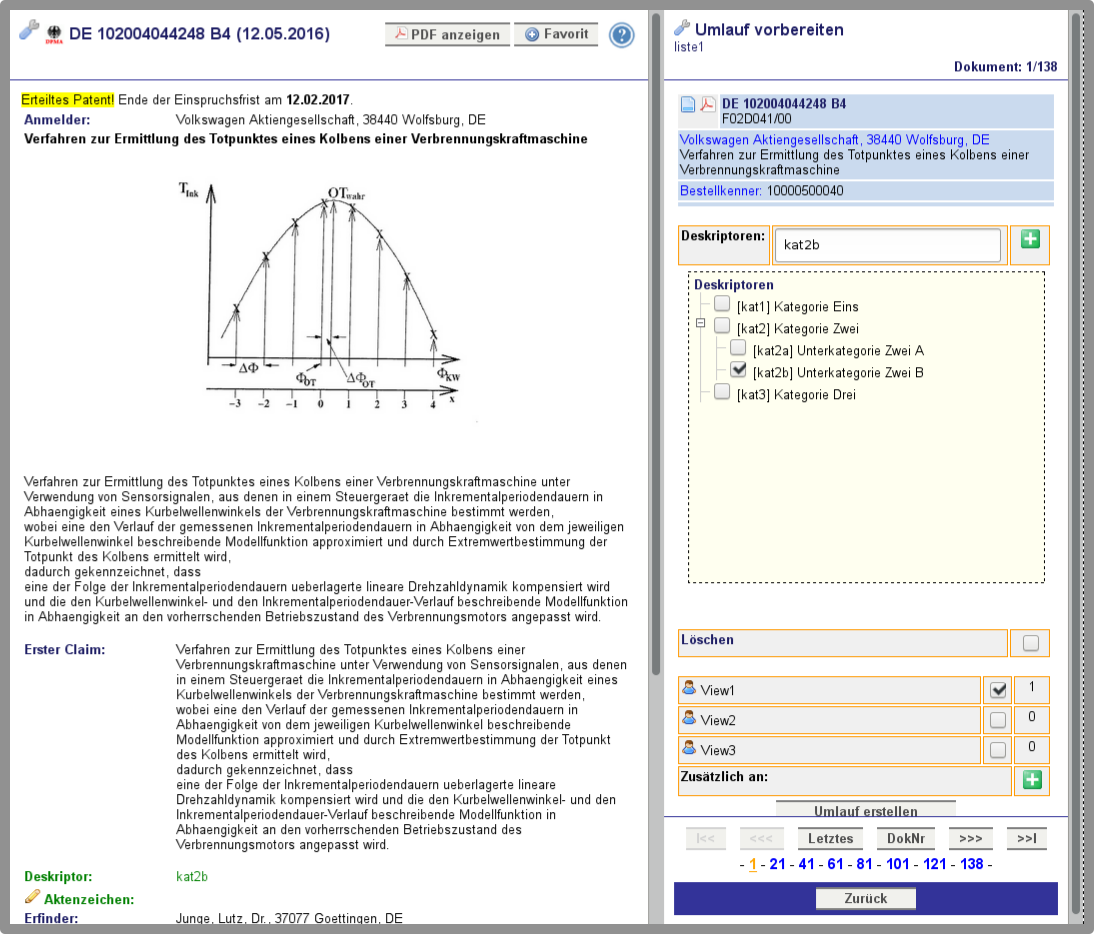Screen dimensions: 1094x934
Task: Click the user icon of View1
Action: [689, 688]
